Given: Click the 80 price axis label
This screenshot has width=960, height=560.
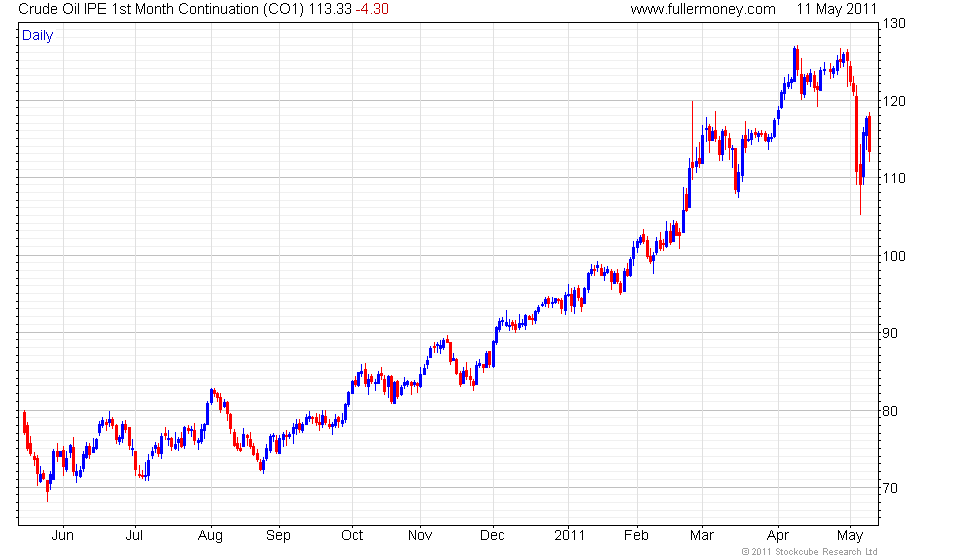Looking at the screenshot, I should point(890,411).
